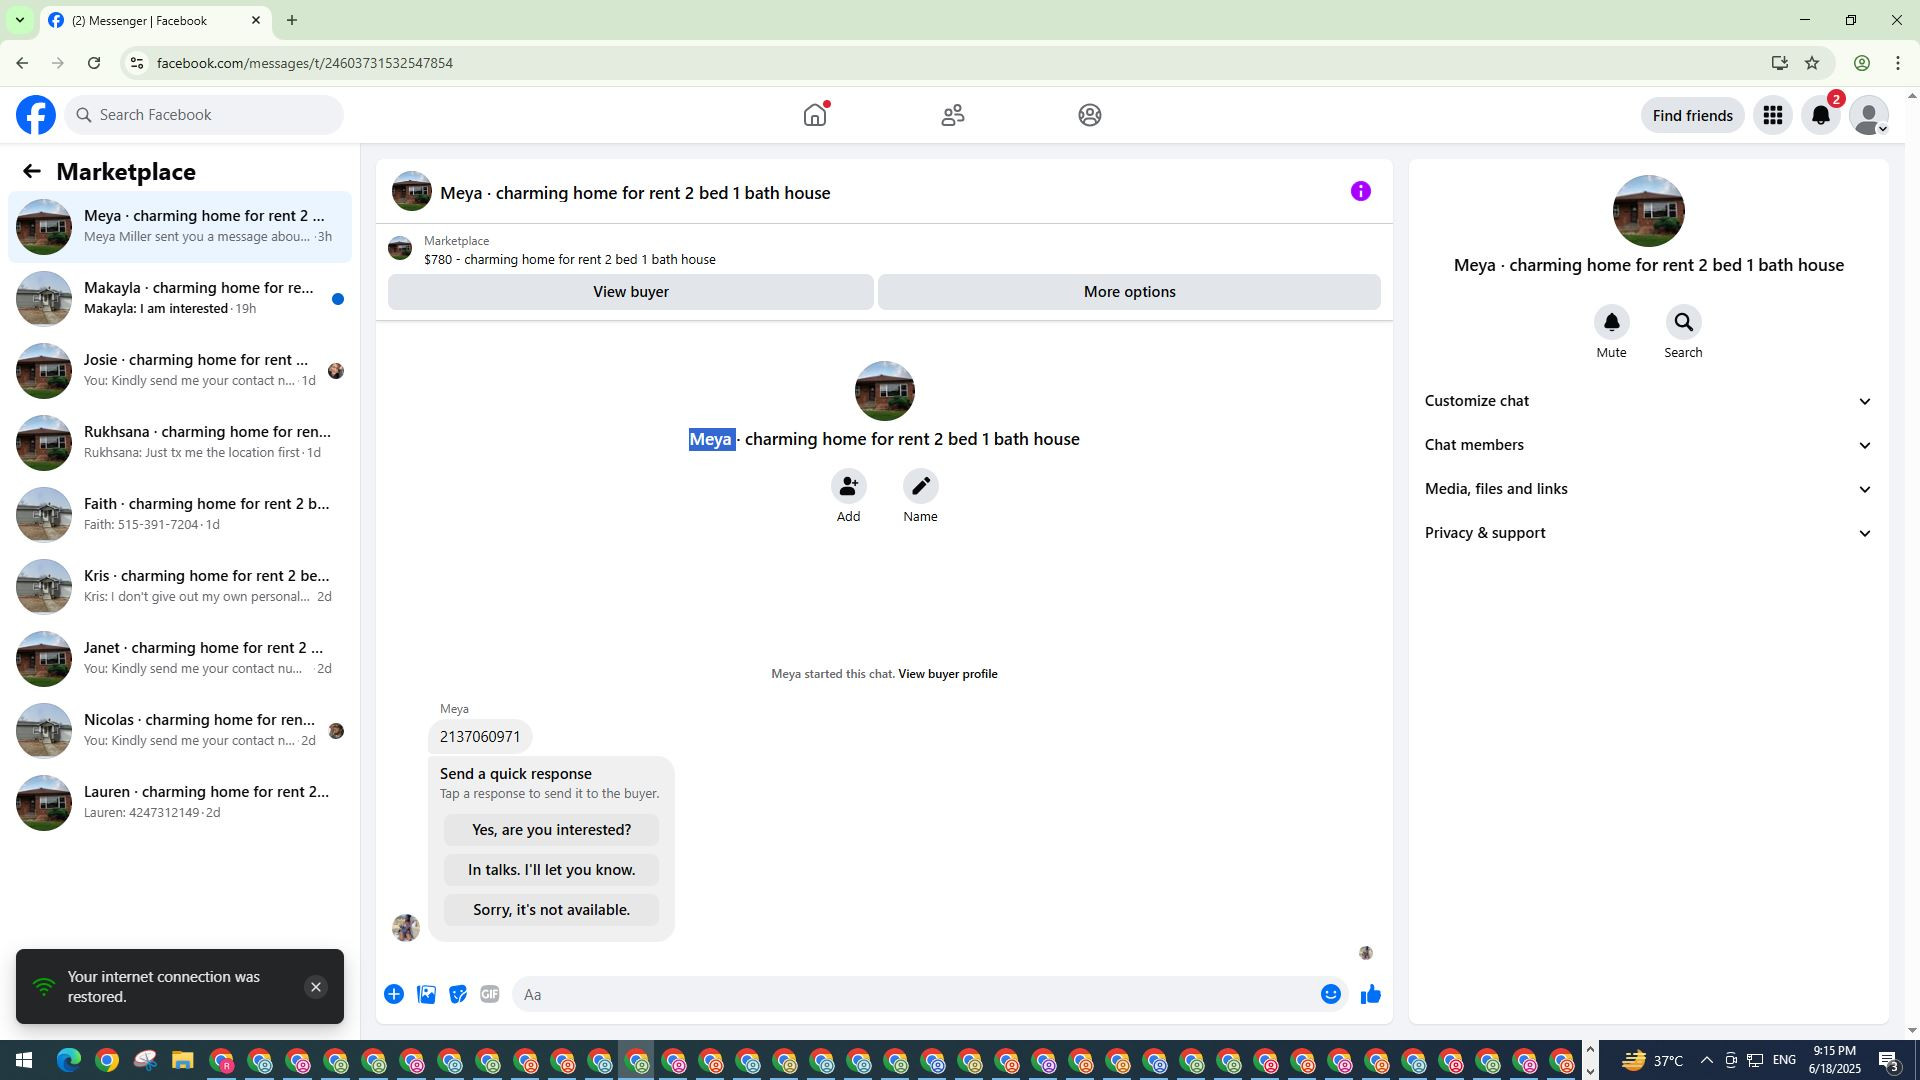Open the Groups icon in top navigation
The height and width of the screenshot is (1080, 1920).
click(1090, 115)
